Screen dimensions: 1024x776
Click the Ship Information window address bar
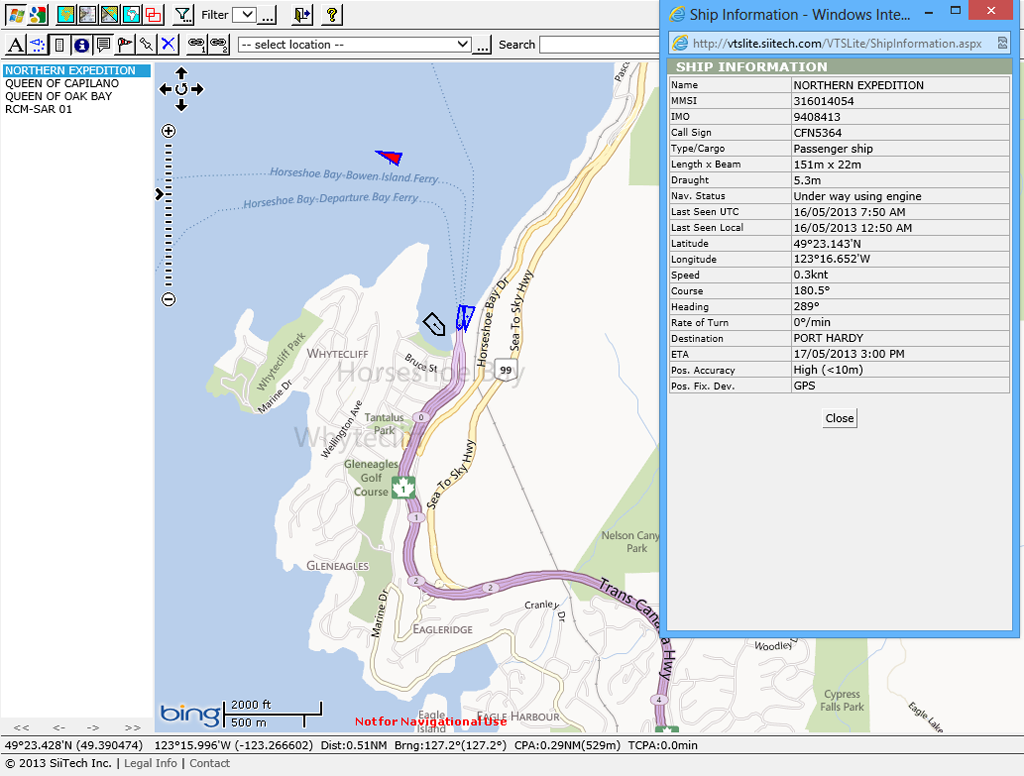click(x=837, y=44)
